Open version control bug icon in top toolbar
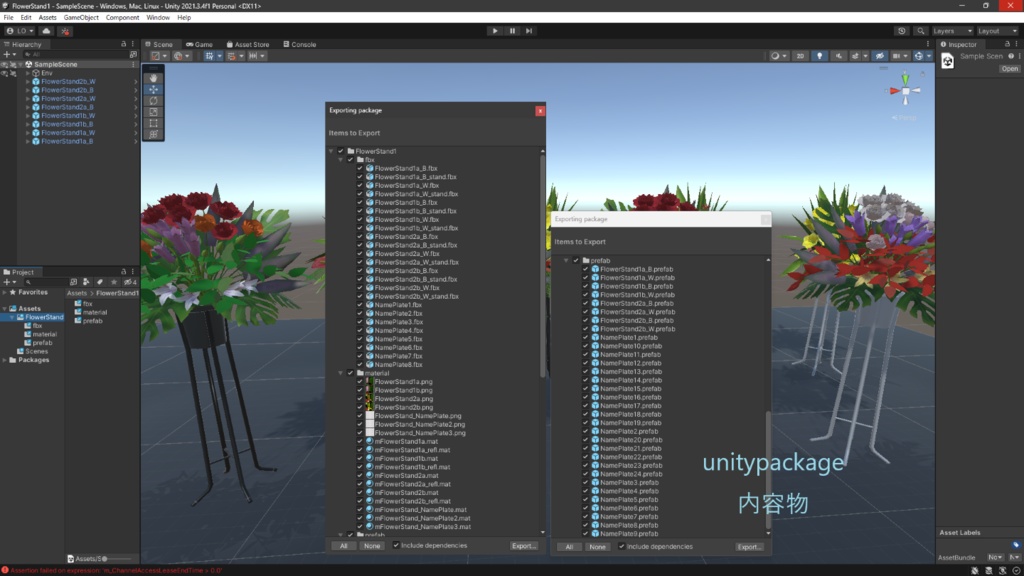 [x=65, y=31]
